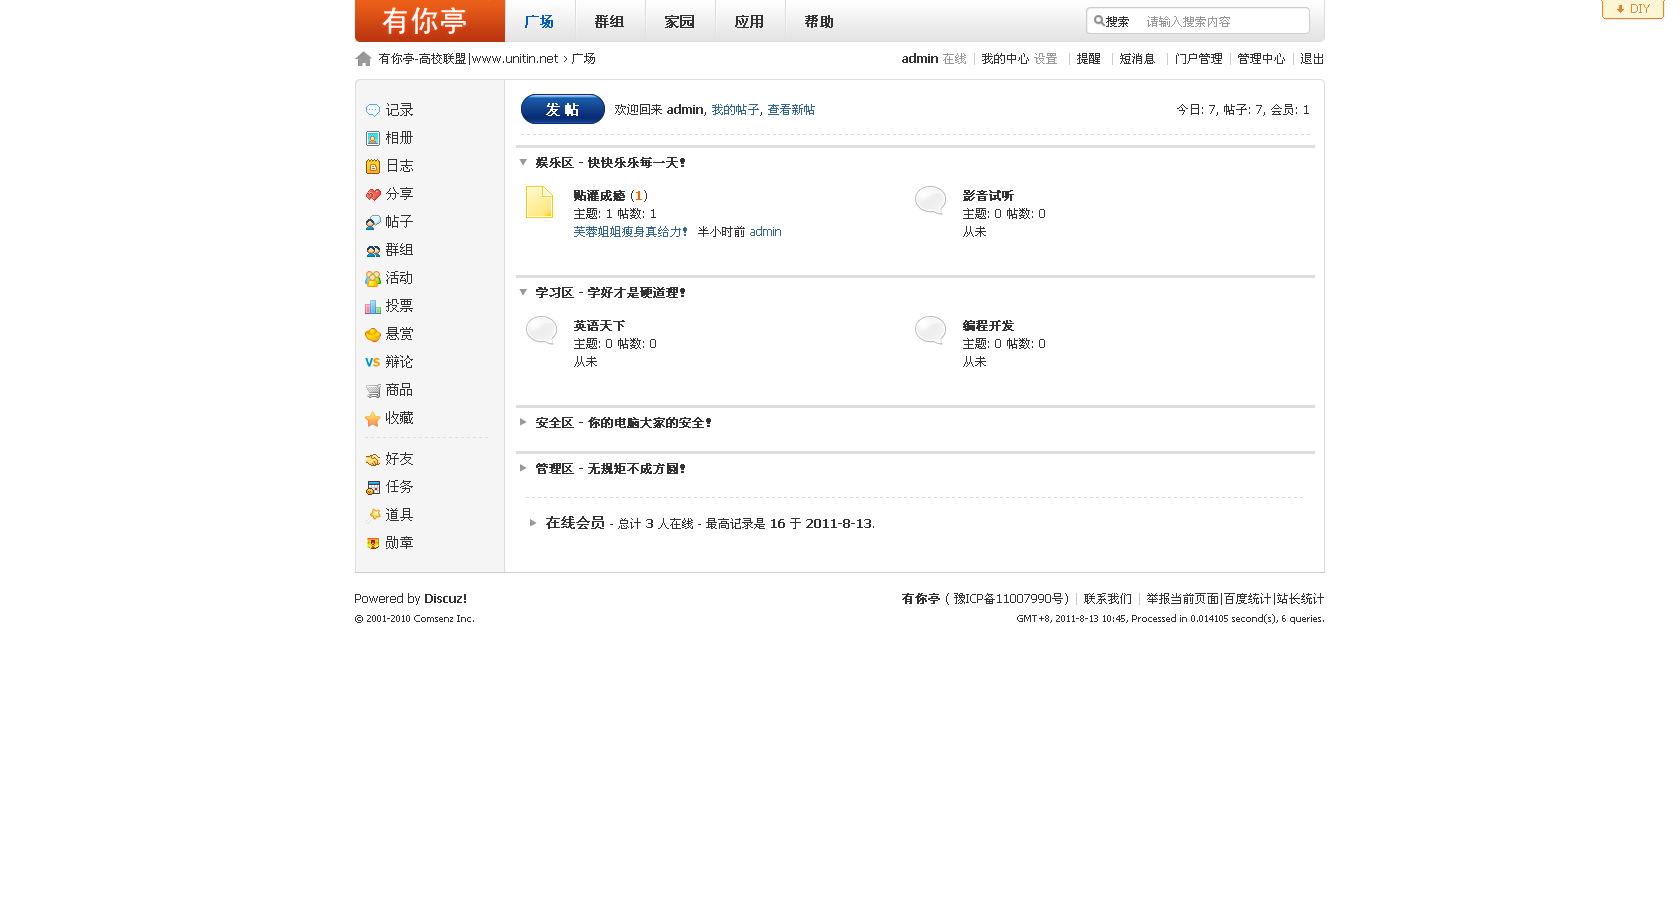The width and height of the screenshot is (1680, 900).
Task: Expand the 安全区 section
Action: click(x=523, y=422)
